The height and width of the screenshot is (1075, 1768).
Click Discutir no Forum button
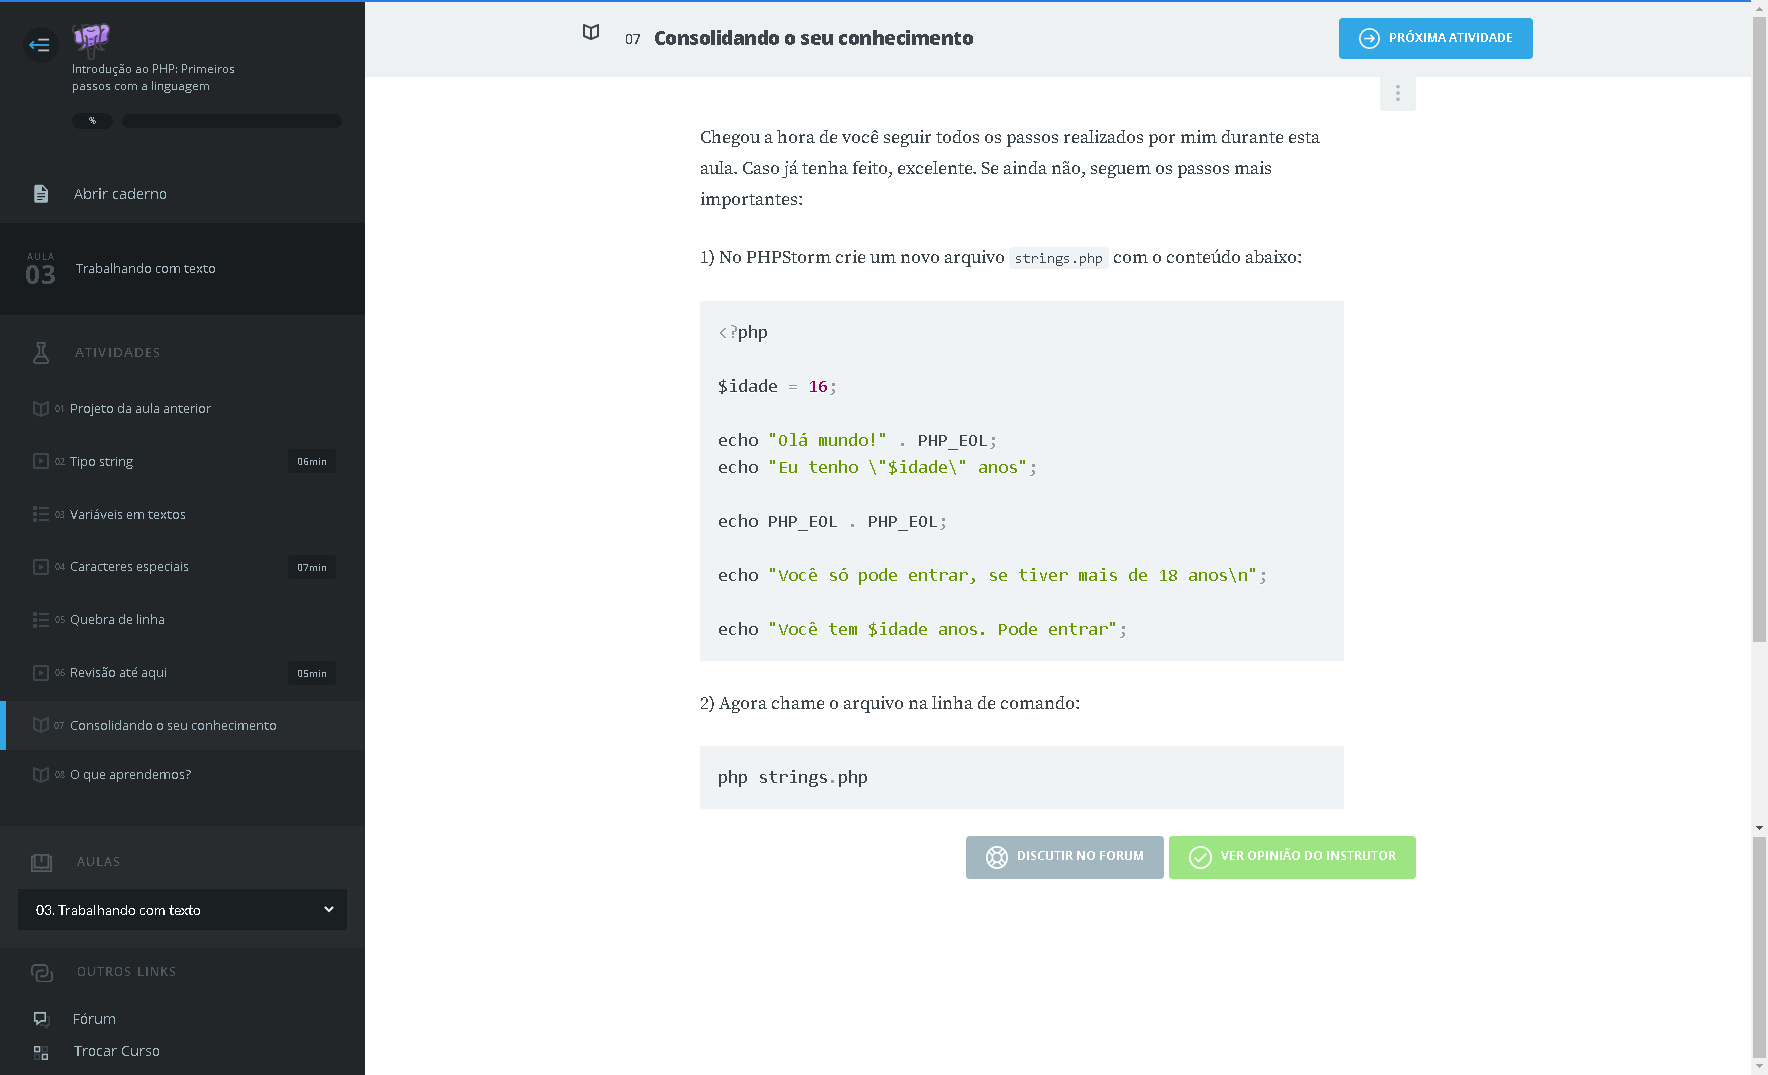[x=1064, y=857]
